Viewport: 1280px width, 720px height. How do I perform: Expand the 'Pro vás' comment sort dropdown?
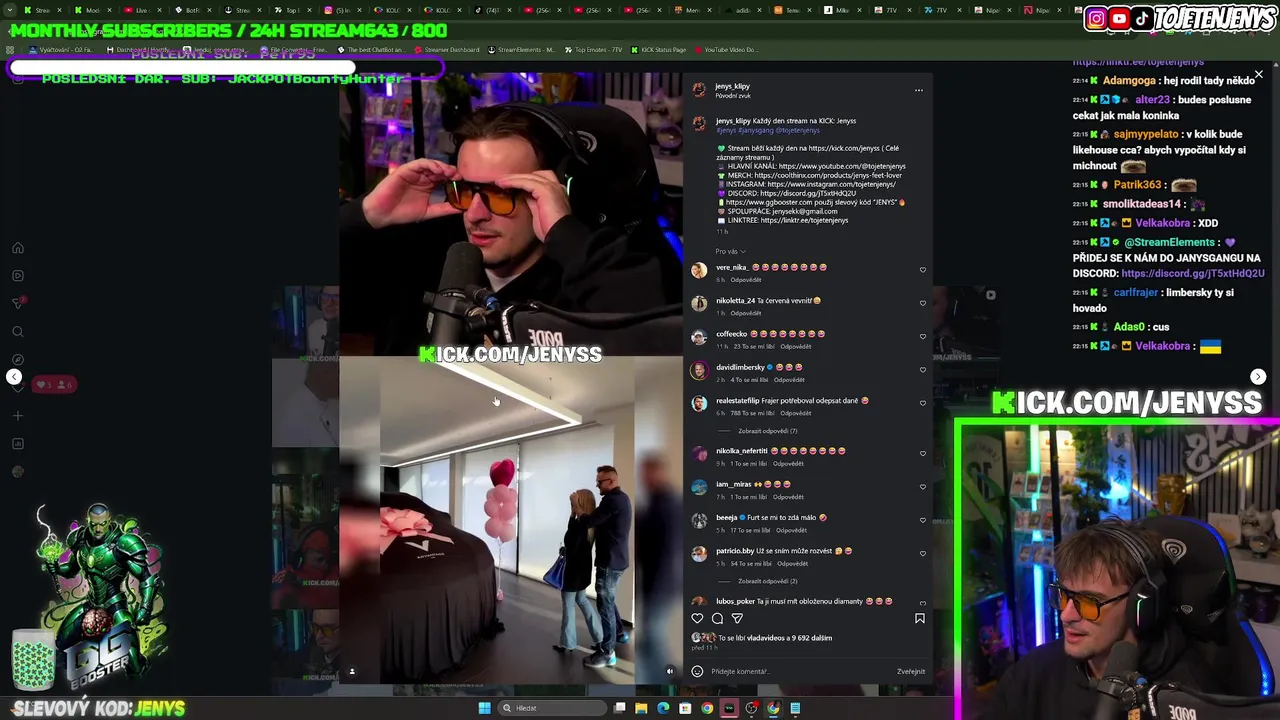point(730,251)
